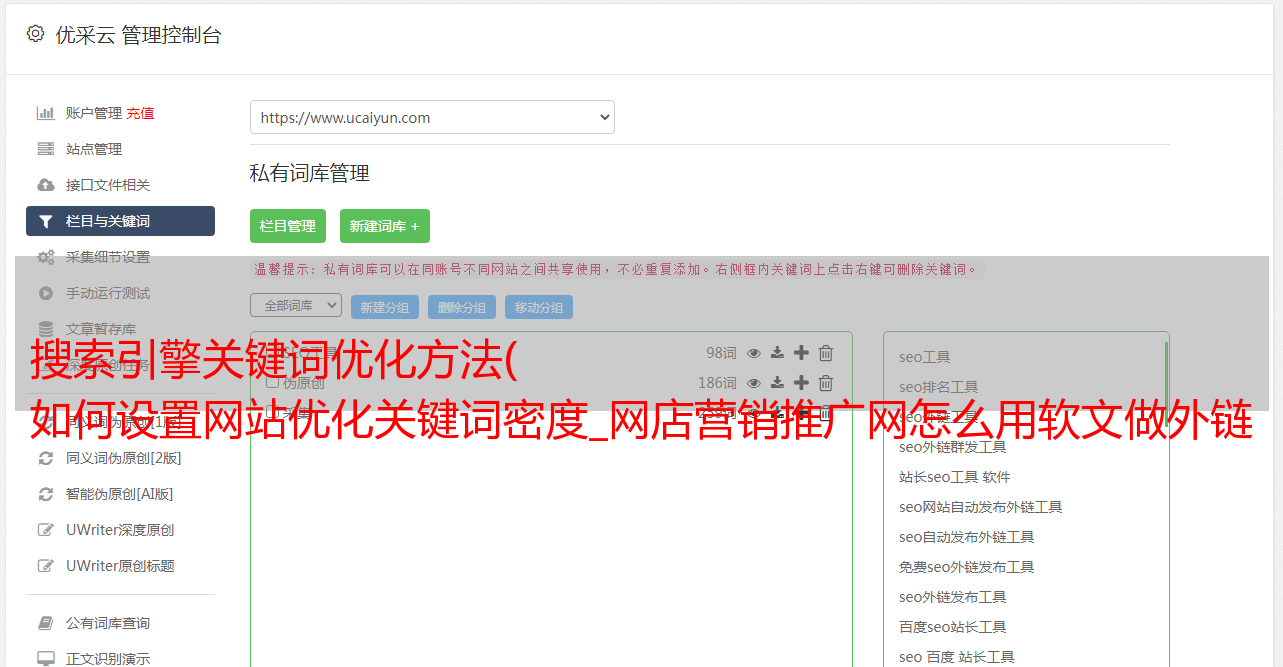Select keyword 'seo外链发布工具'
This screenshot has width=1283, height=667.
[x=953, y=597]
